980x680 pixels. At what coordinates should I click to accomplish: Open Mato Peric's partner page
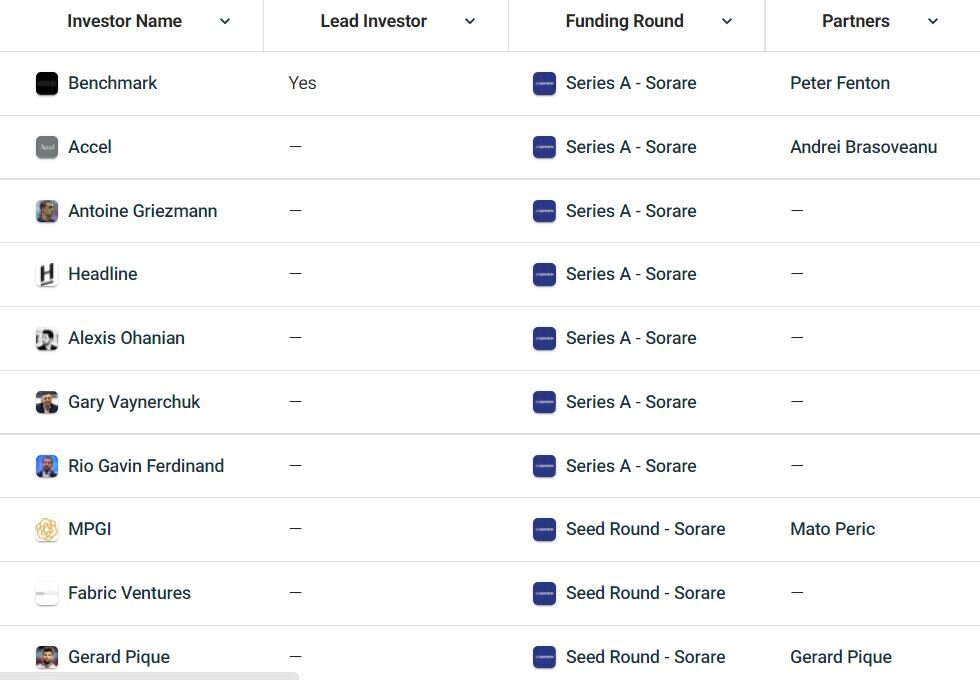point(832,529)
